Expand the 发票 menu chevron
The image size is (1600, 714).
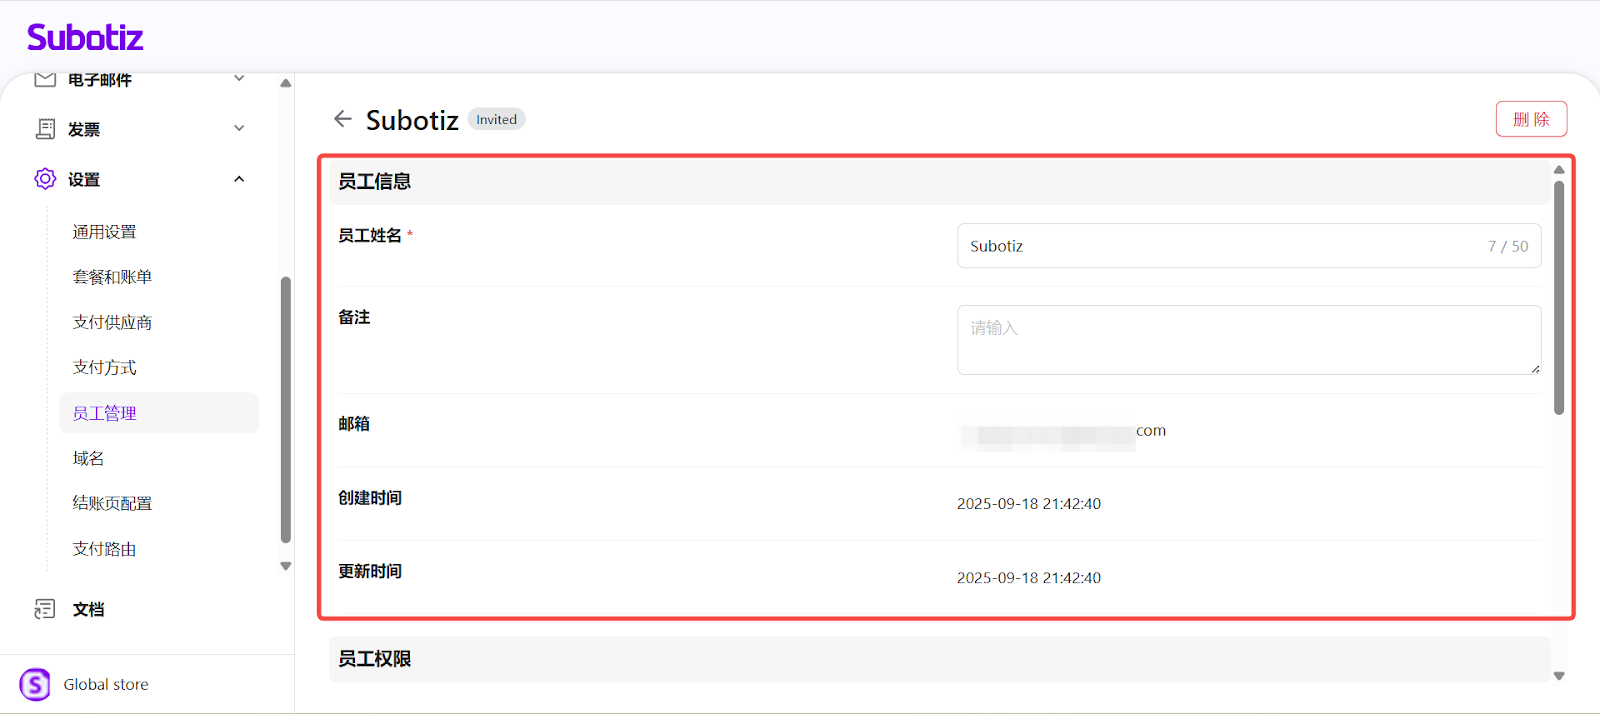pos(239,128)
